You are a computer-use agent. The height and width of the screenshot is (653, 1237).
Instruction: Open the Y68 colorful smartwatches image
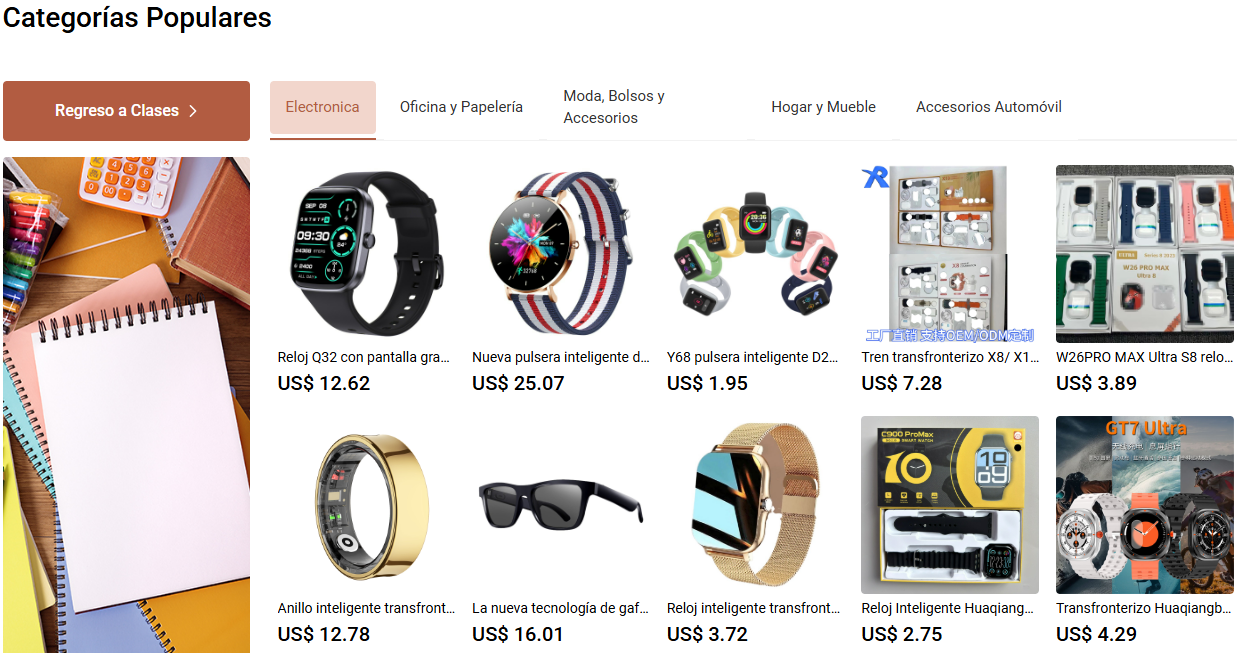tap(755, 254)
